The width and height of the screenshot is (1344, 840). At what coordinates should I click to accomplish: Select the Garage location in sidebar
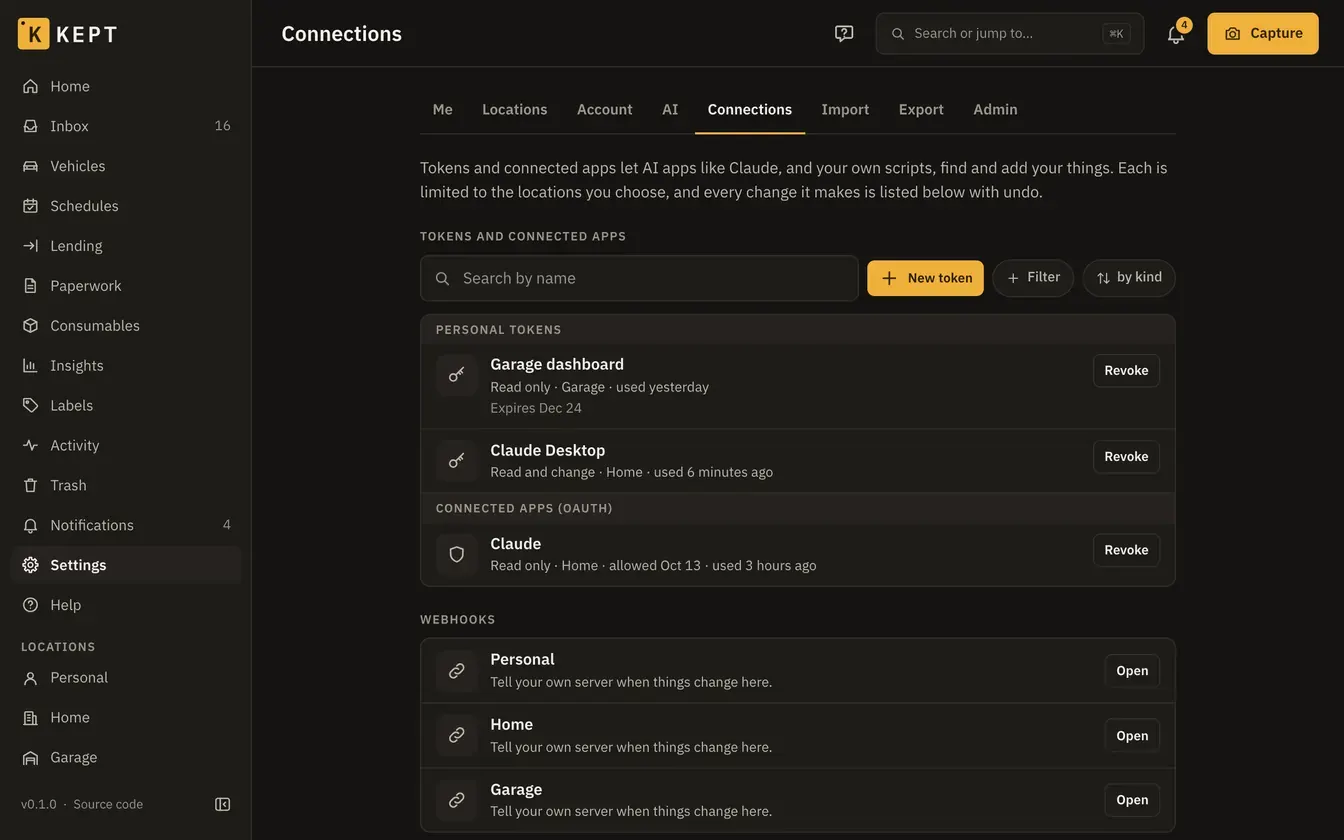(126, 758)
